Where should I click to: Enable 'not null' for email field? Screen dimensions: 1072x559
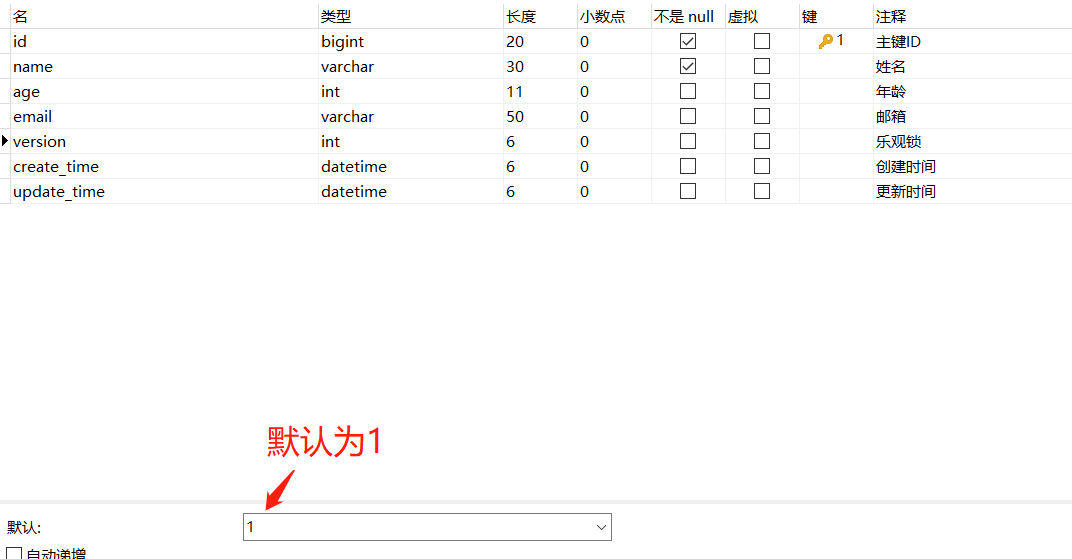coord(688,116)
